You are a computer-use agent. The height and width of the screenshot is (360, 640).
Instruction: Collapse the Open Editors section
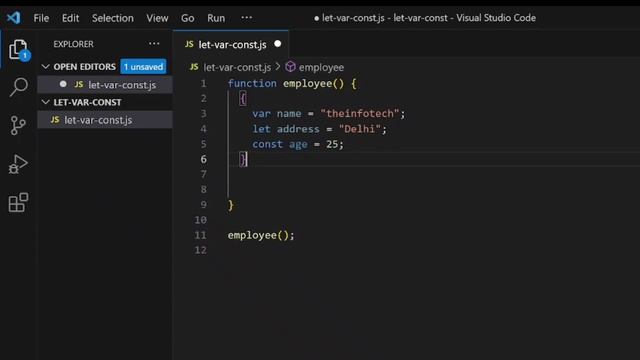tap(46, 67)
